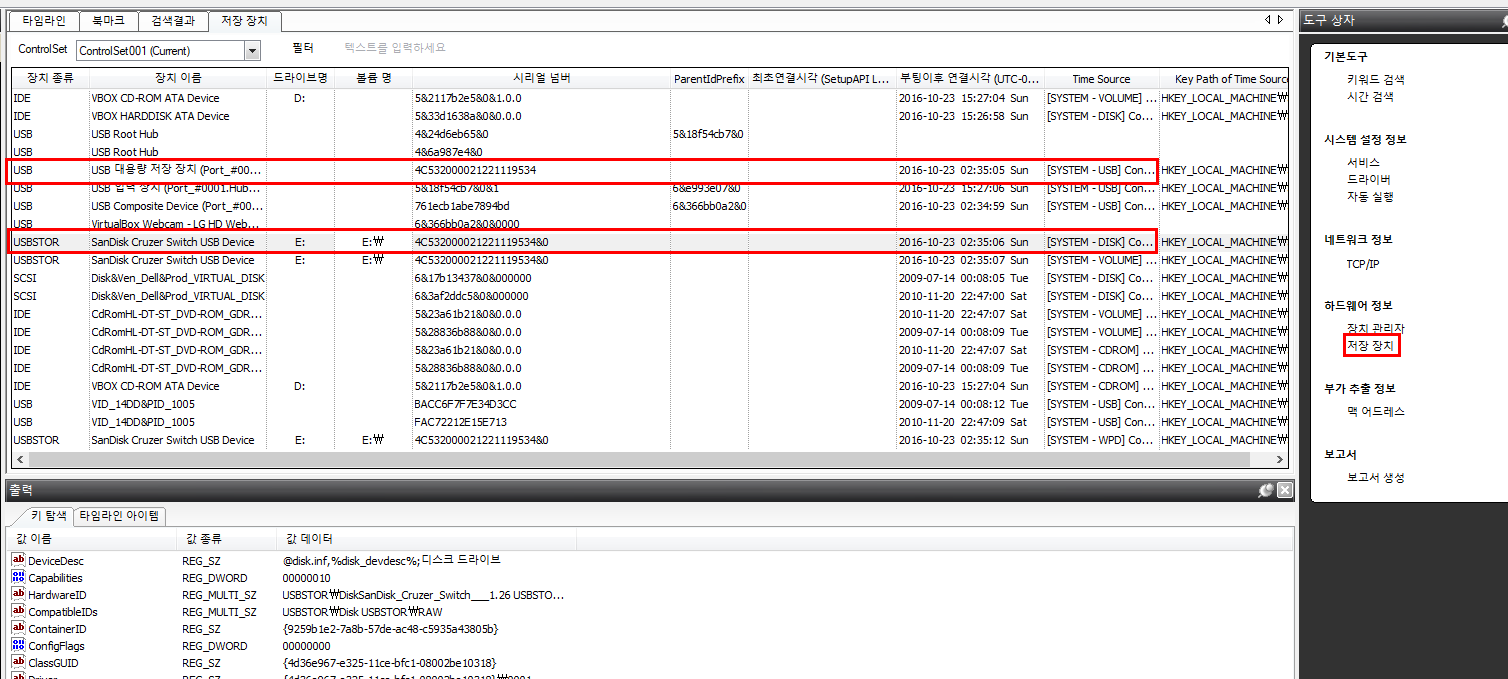Sort by 드라이브명 column header
The height and width of the screenshot is (679, 1508).
(300, 79)
